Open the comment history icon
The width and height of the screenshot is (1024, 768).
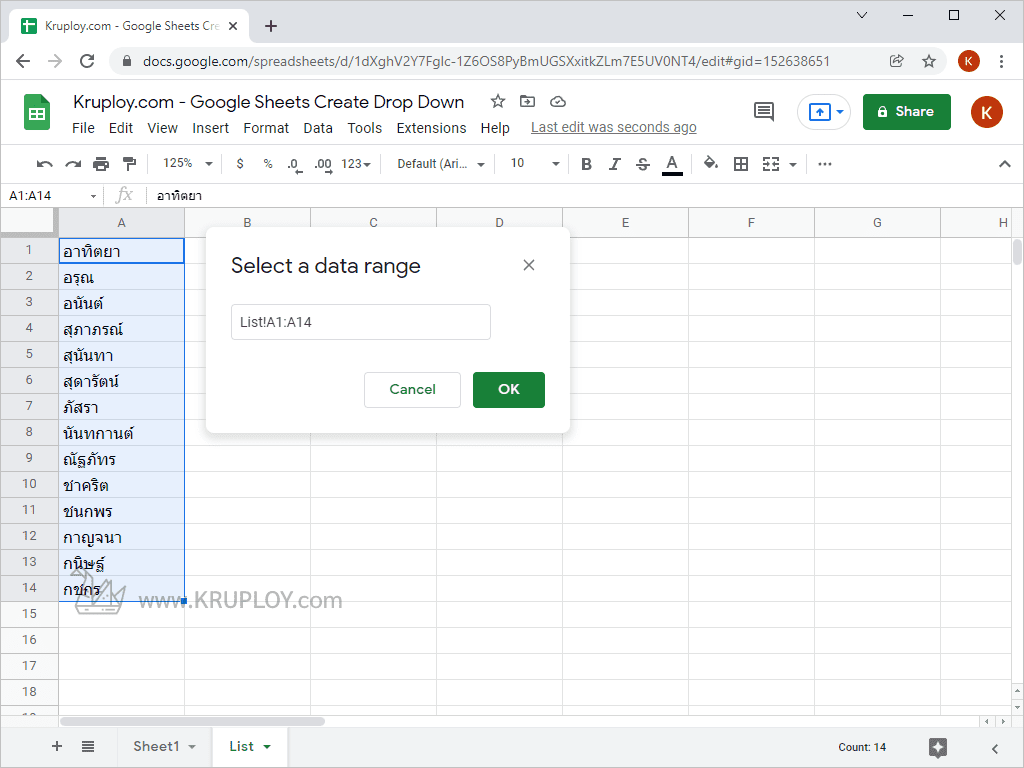(x=763, y=112)
